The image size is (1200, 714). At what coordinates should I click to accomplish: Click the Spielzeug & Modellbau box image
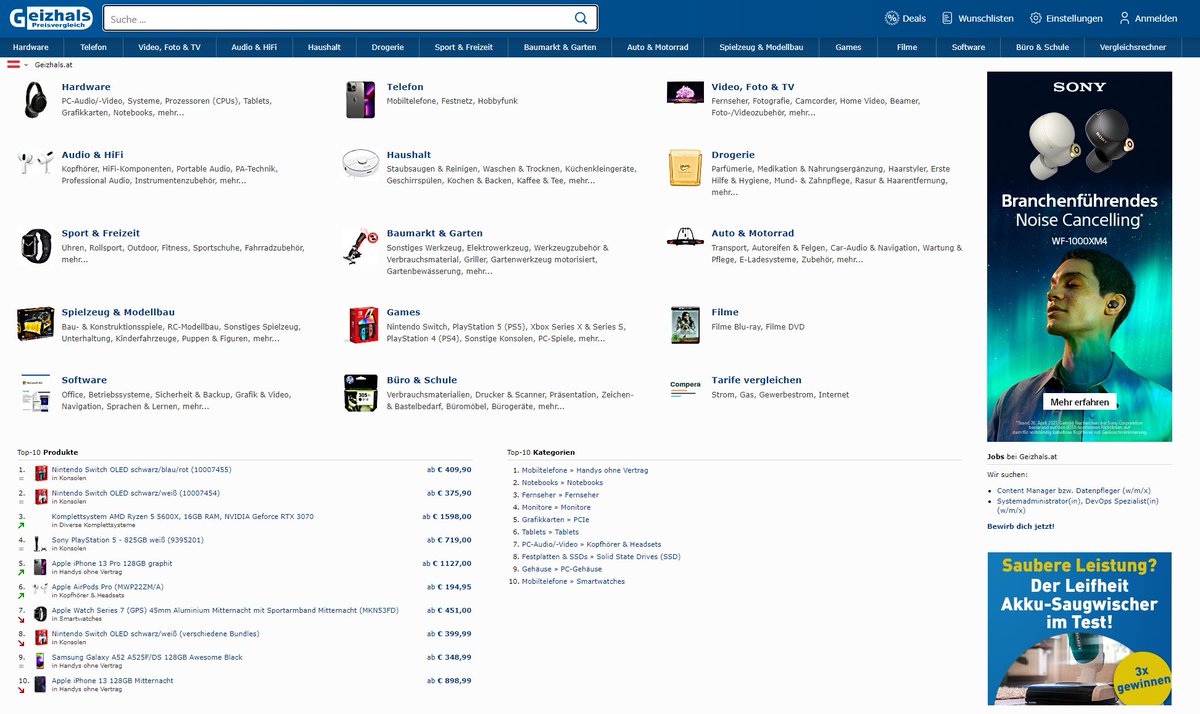35,323
